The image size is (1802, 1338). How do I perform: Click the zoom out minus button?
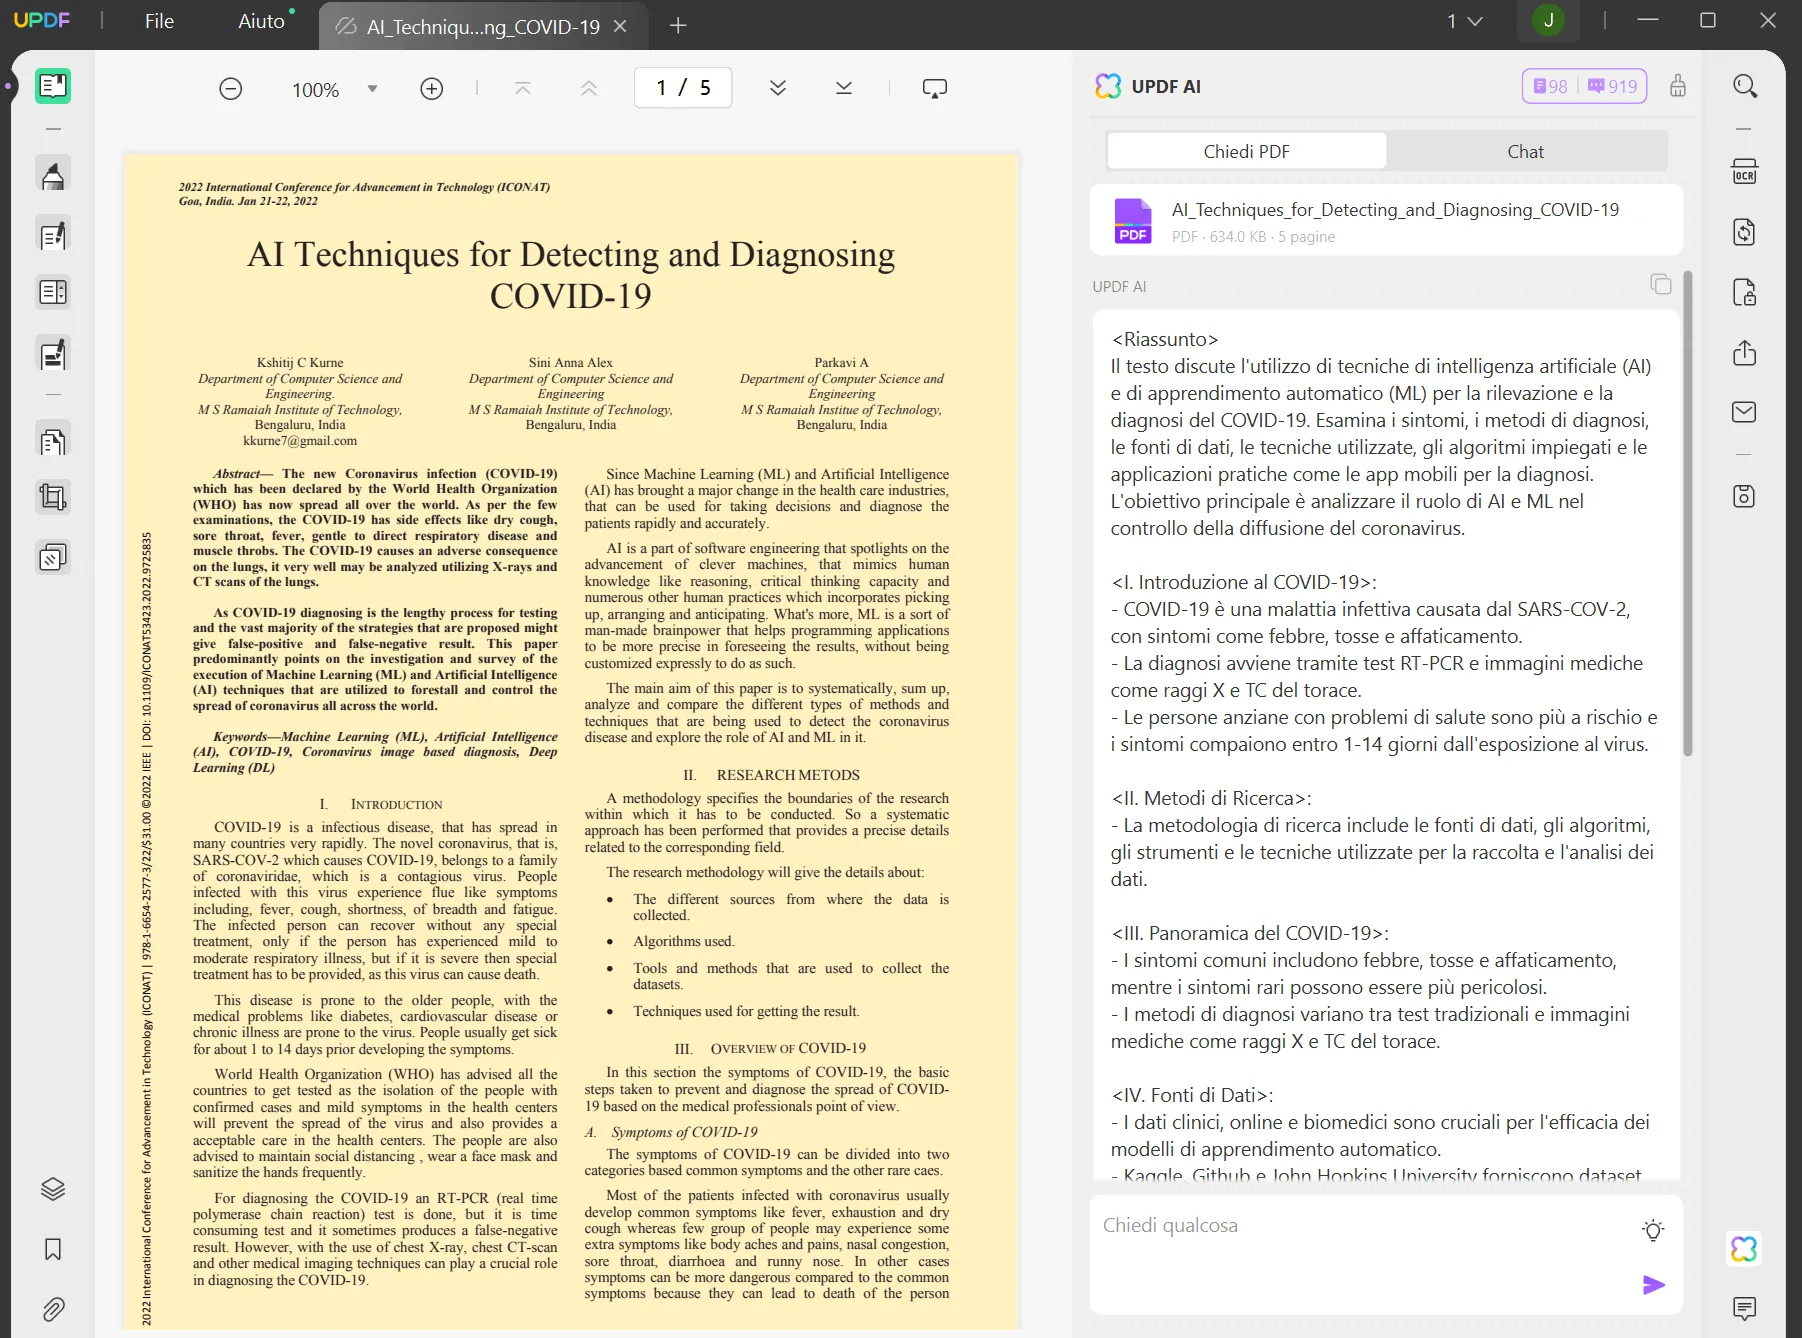click(x=231, y=89)
